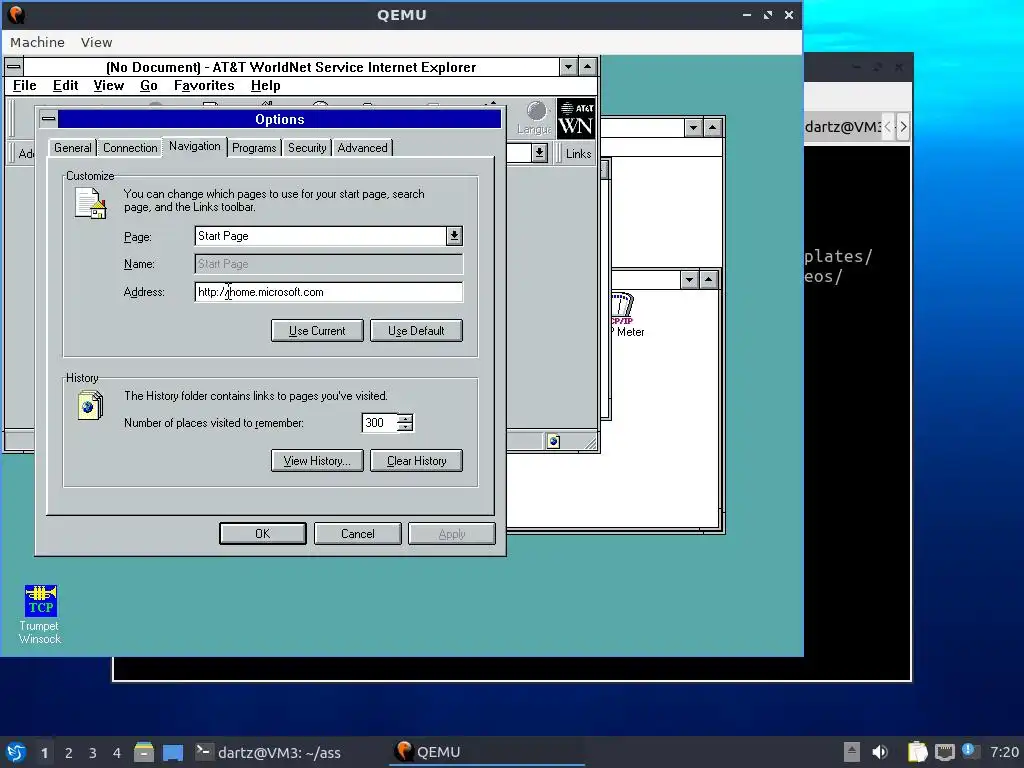This screenshot has width=1024, height=768.
Task: Minimize the Program Manager window behind
Action: pyautogui.click(x=694, y=127)
